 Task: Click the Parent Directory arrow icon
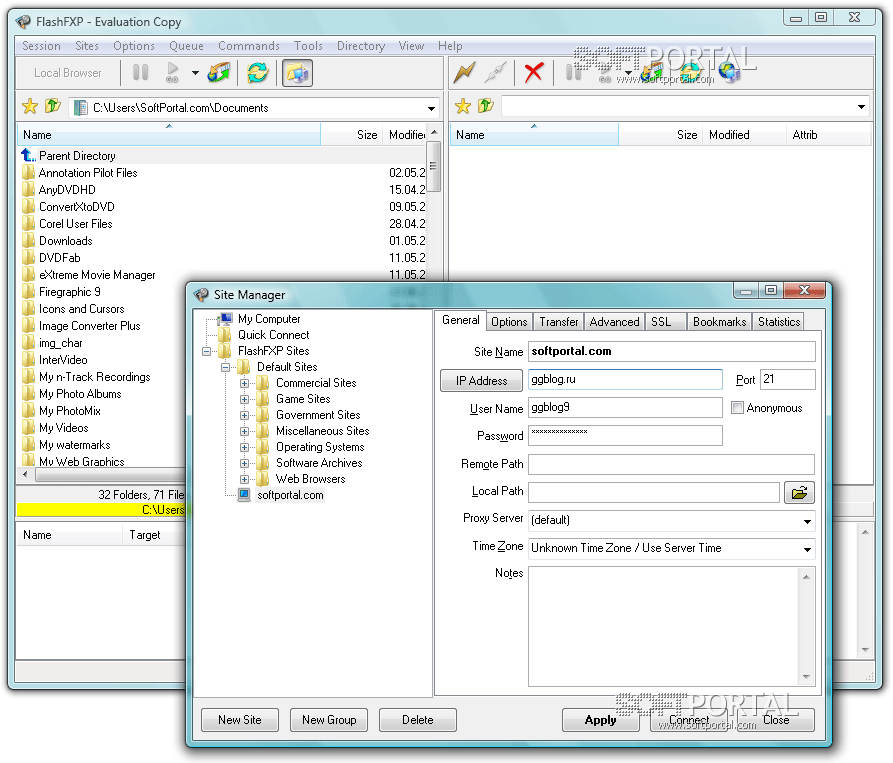coord(28,155)
